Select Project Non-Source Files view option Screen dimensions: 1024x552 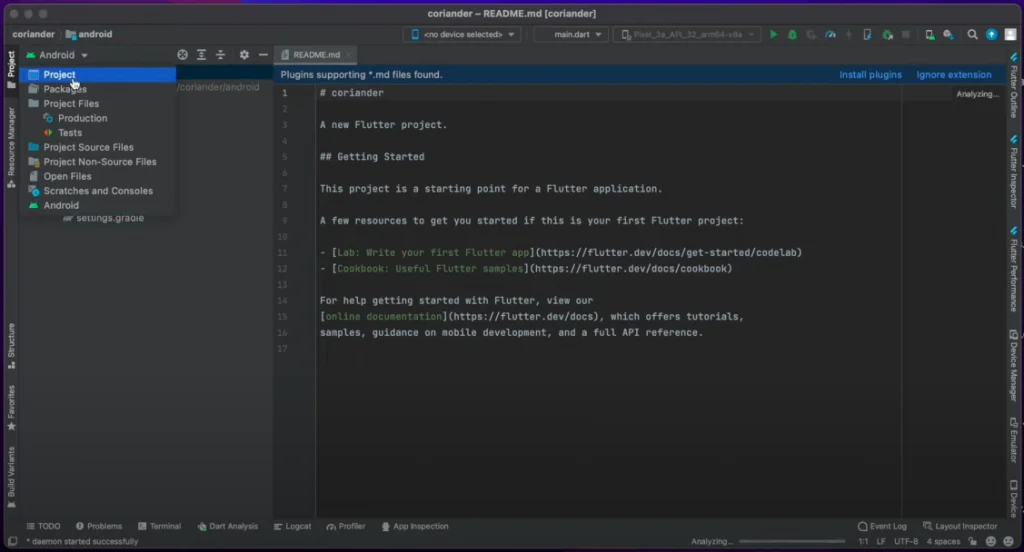click(98, 162)
